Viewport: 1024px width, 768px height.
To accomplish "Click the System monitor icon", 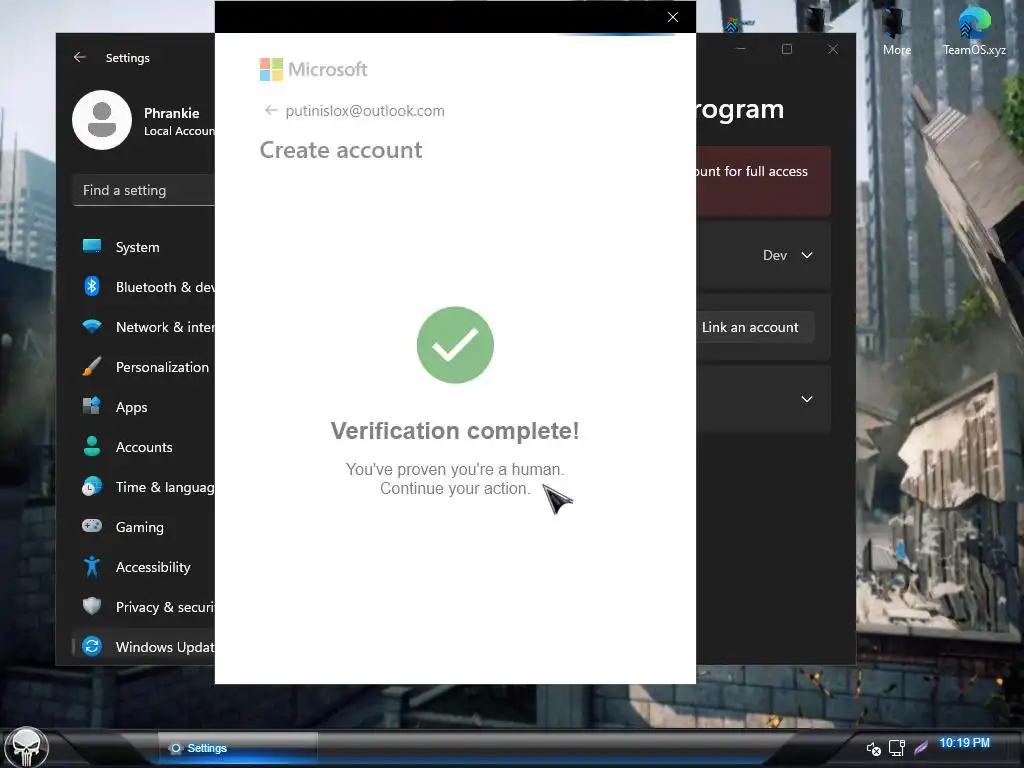I will tap(92, 246).
